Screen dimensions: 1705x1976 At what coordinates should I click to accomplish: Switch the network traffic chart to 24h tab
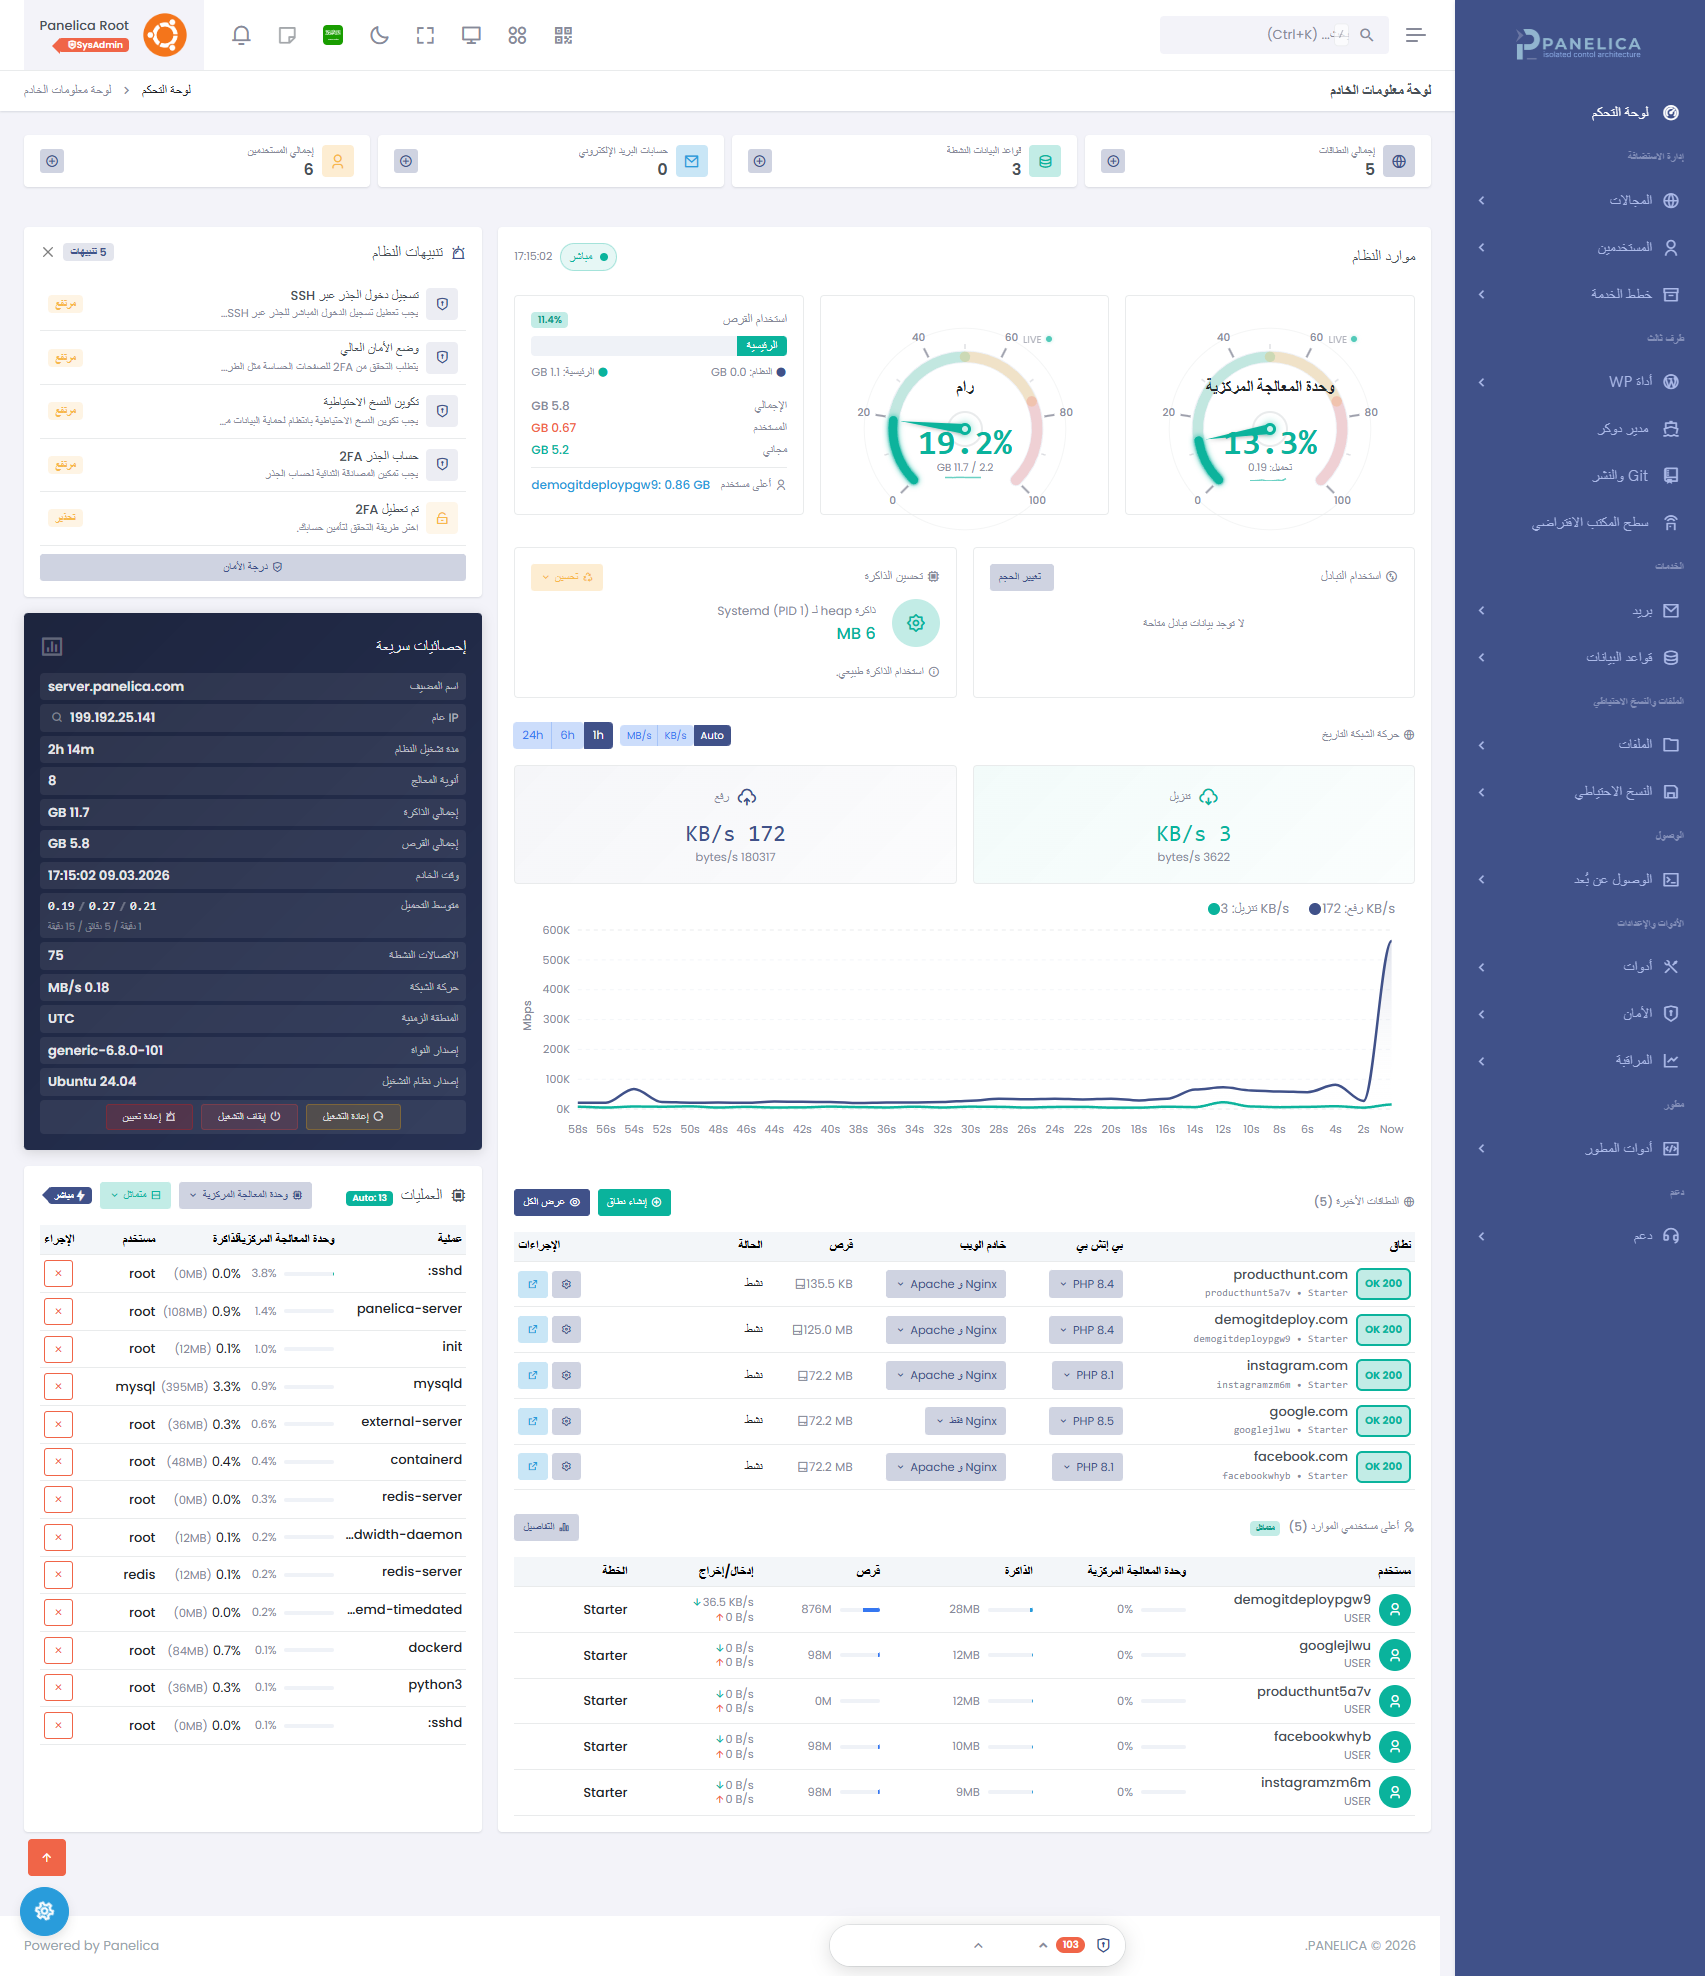click(x=531, y=735)
